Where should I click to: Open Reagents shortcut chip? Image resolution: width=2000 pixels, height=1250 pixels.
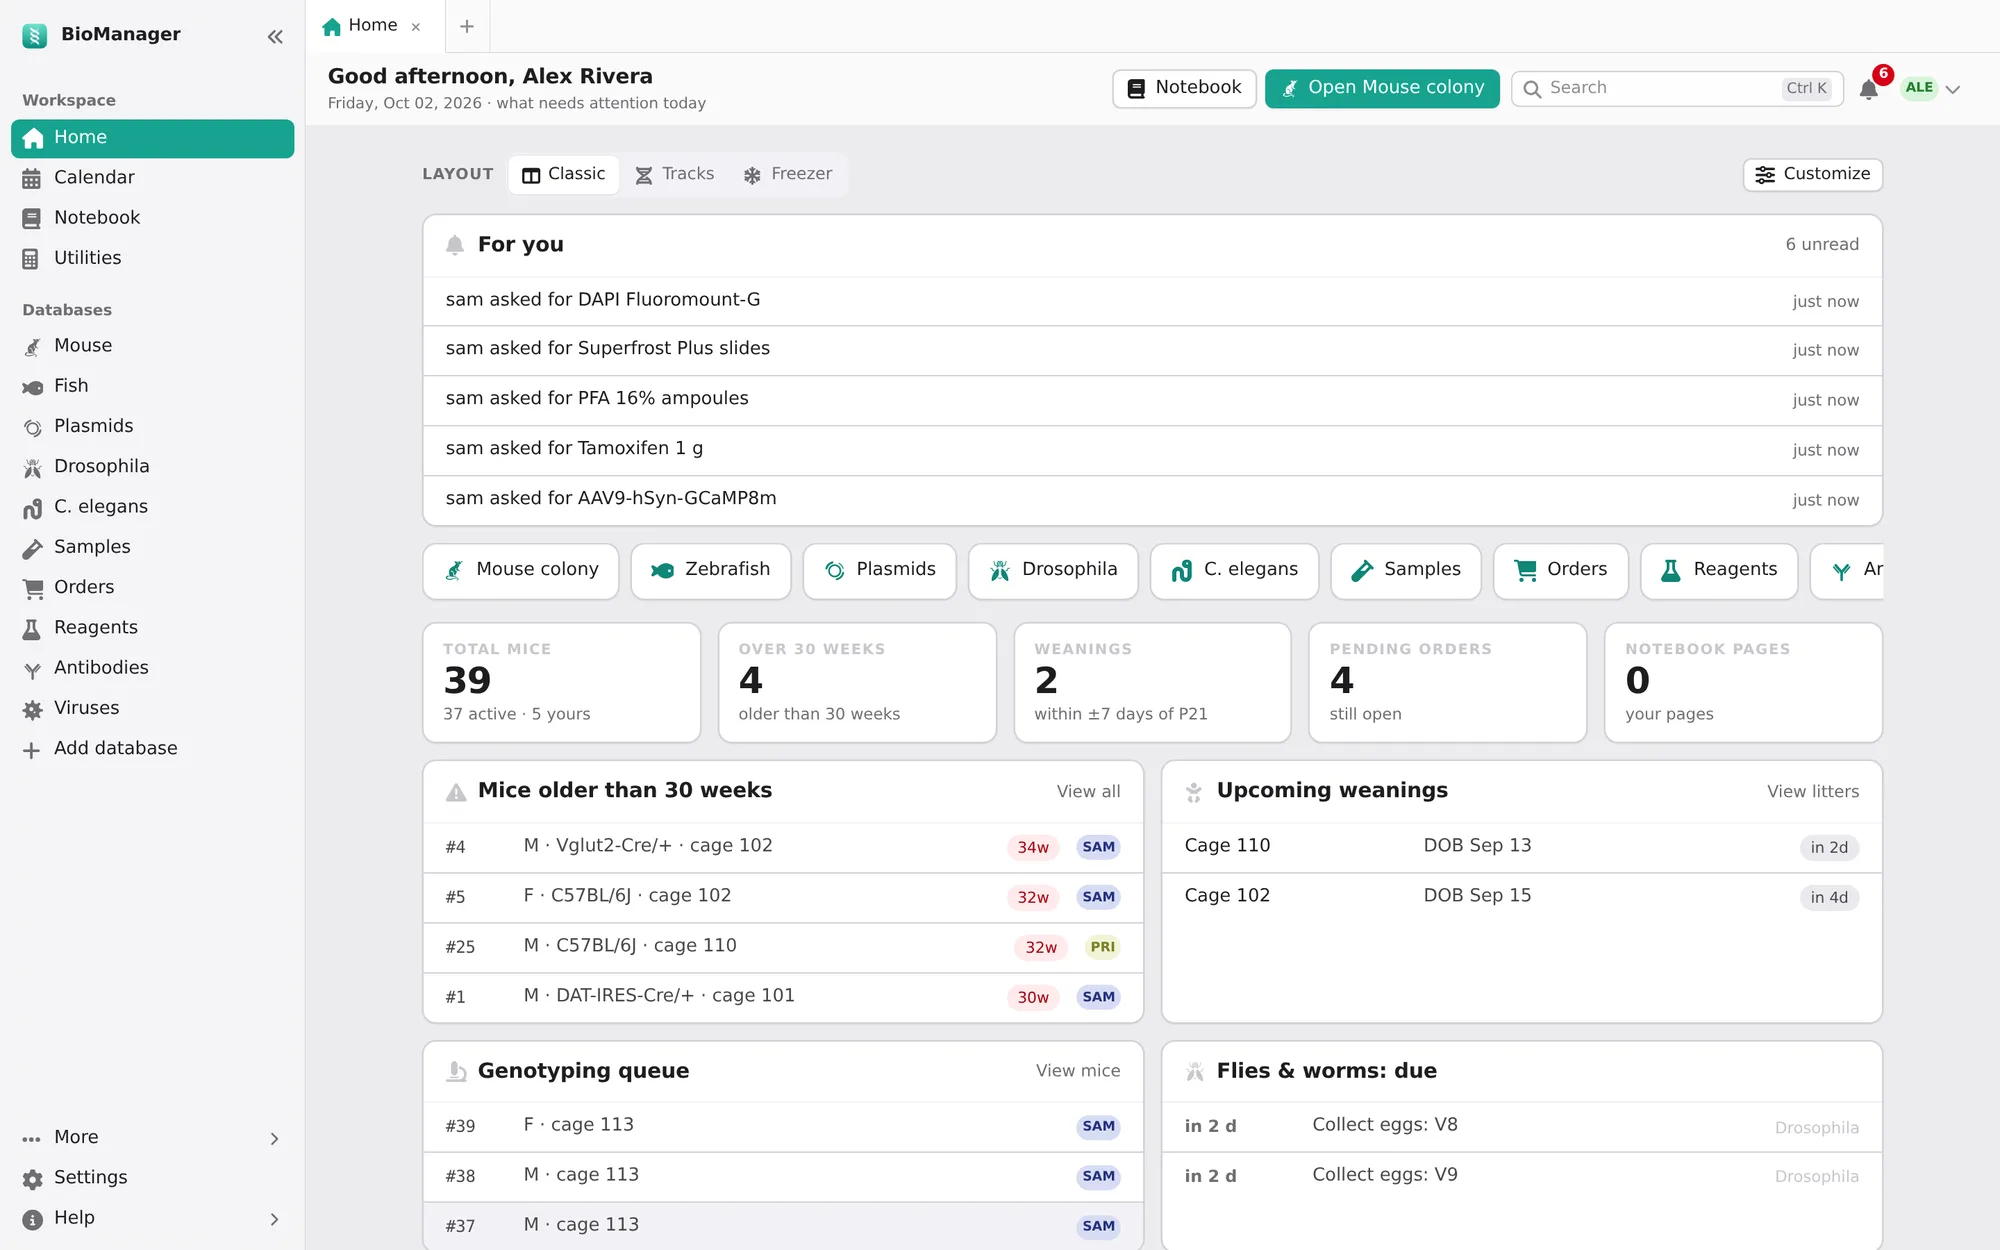pyautogui.click(x=1719, y=571)
